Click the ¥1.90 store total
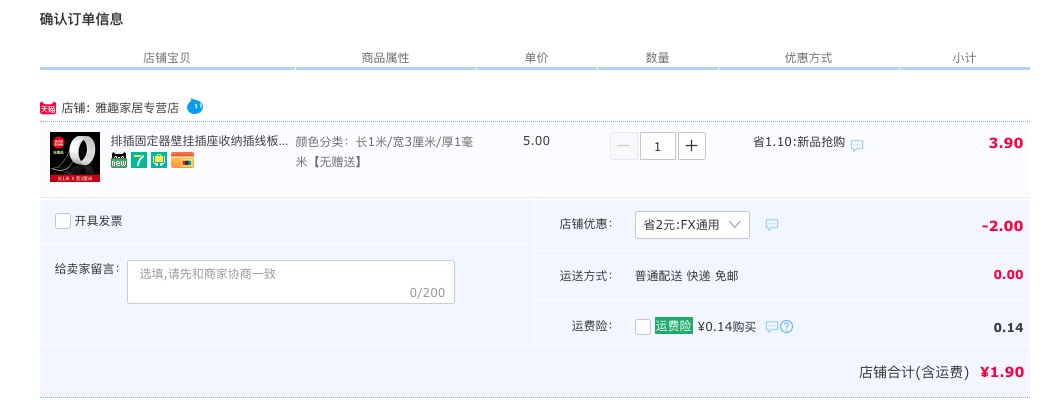 tap(1001, 372)
